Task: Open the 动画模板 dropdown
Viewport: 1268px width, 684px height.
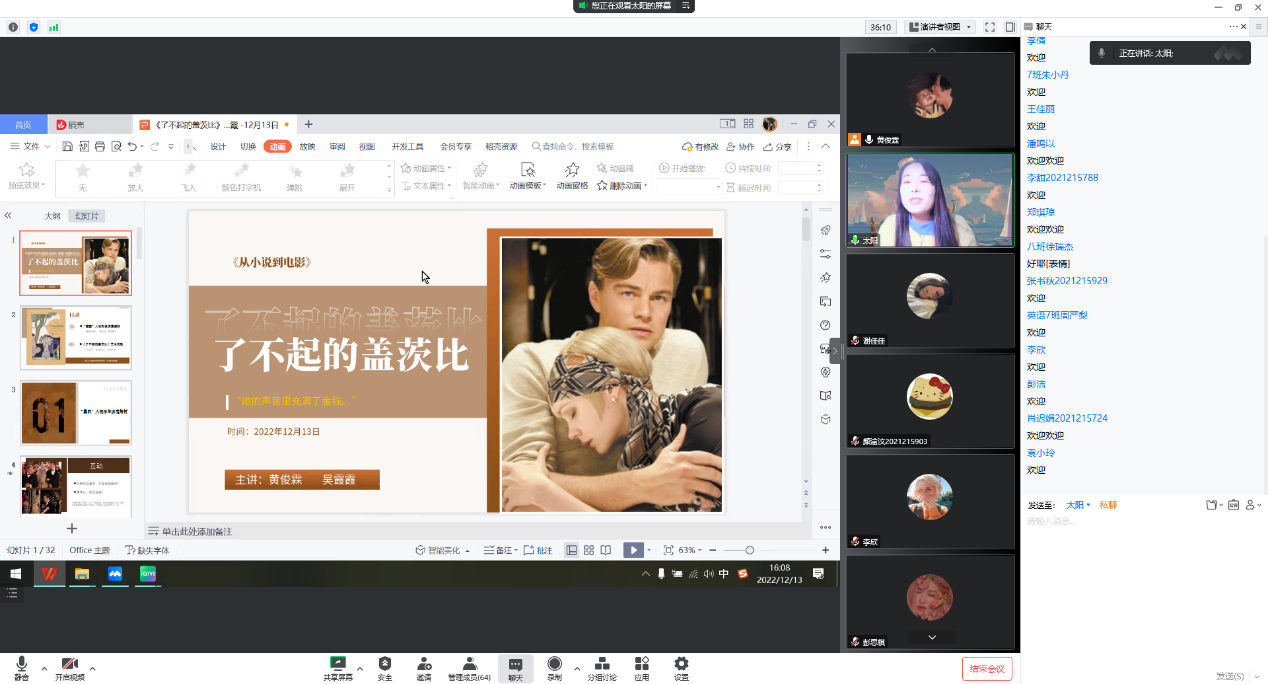Action: (527, 176)
